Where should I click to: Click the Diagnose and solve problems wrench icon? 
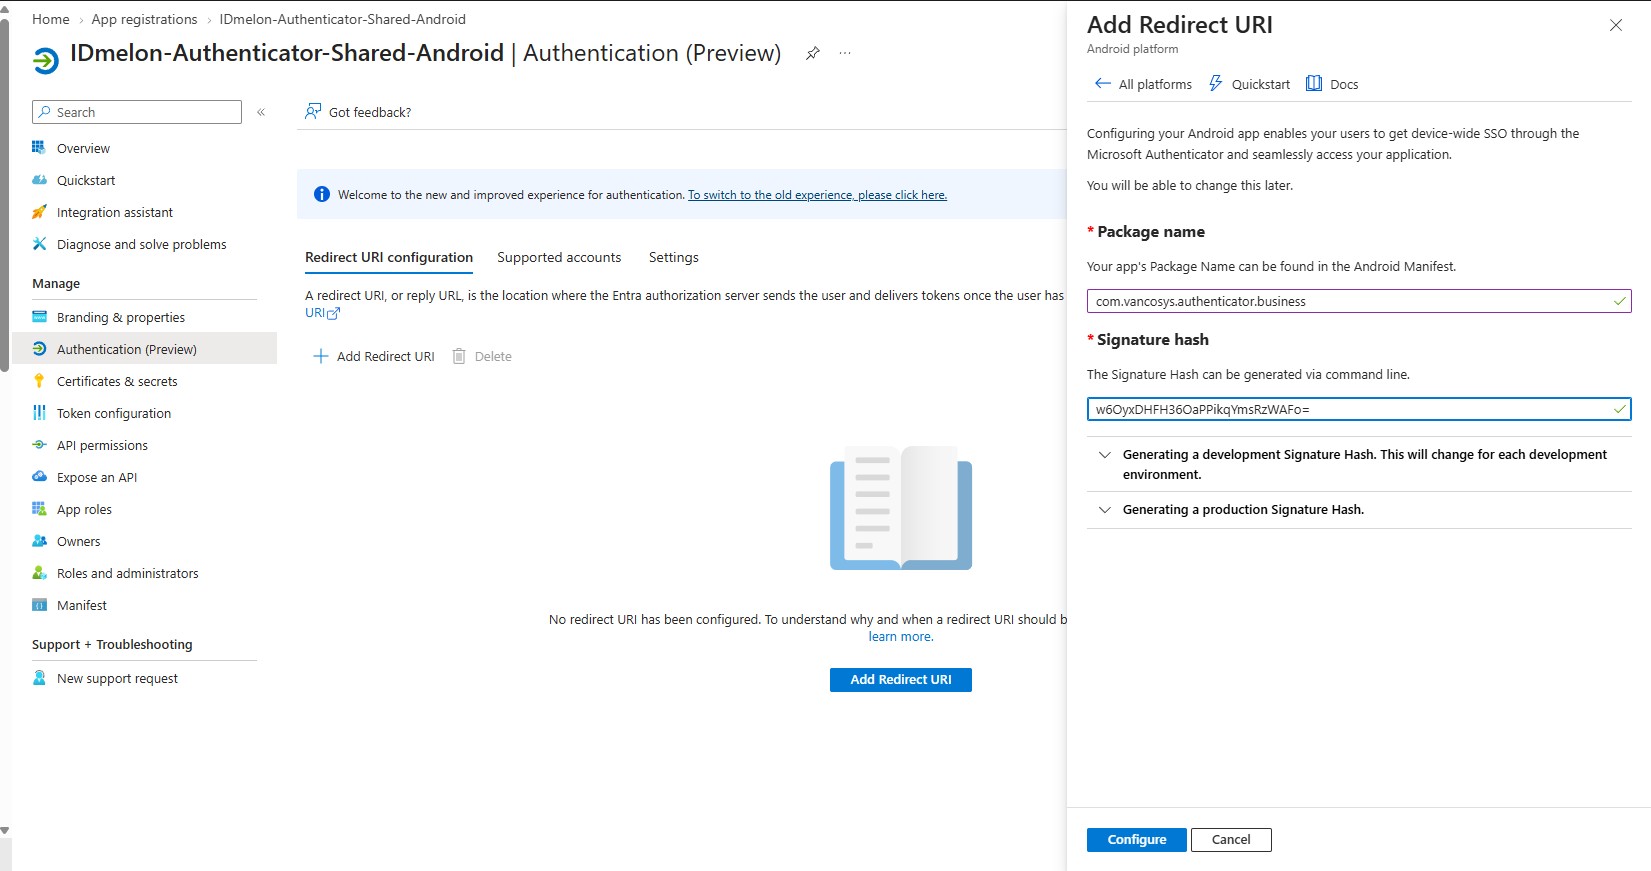click(x=39, y=244)
